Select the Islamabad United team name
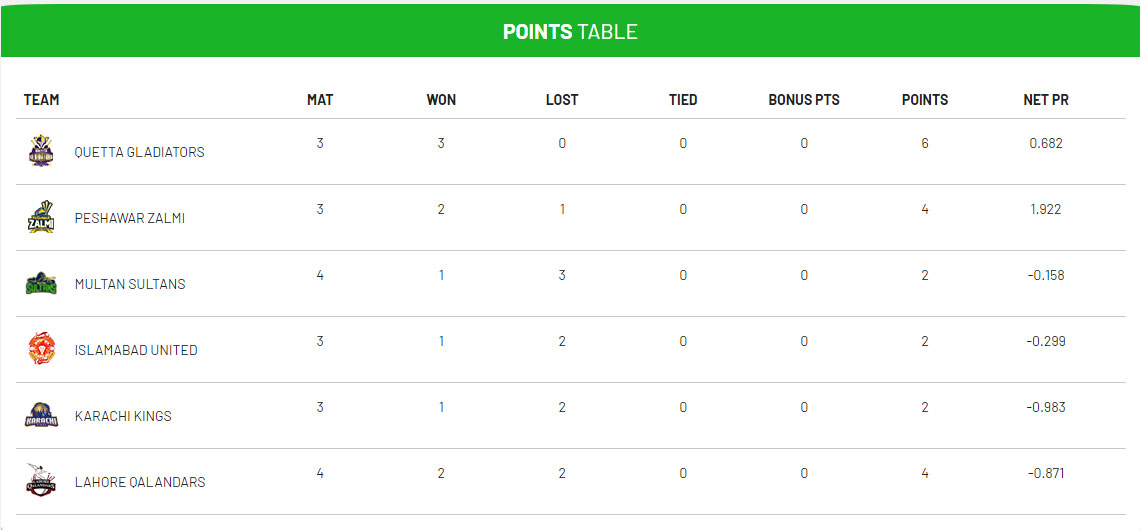 (136, 350)
